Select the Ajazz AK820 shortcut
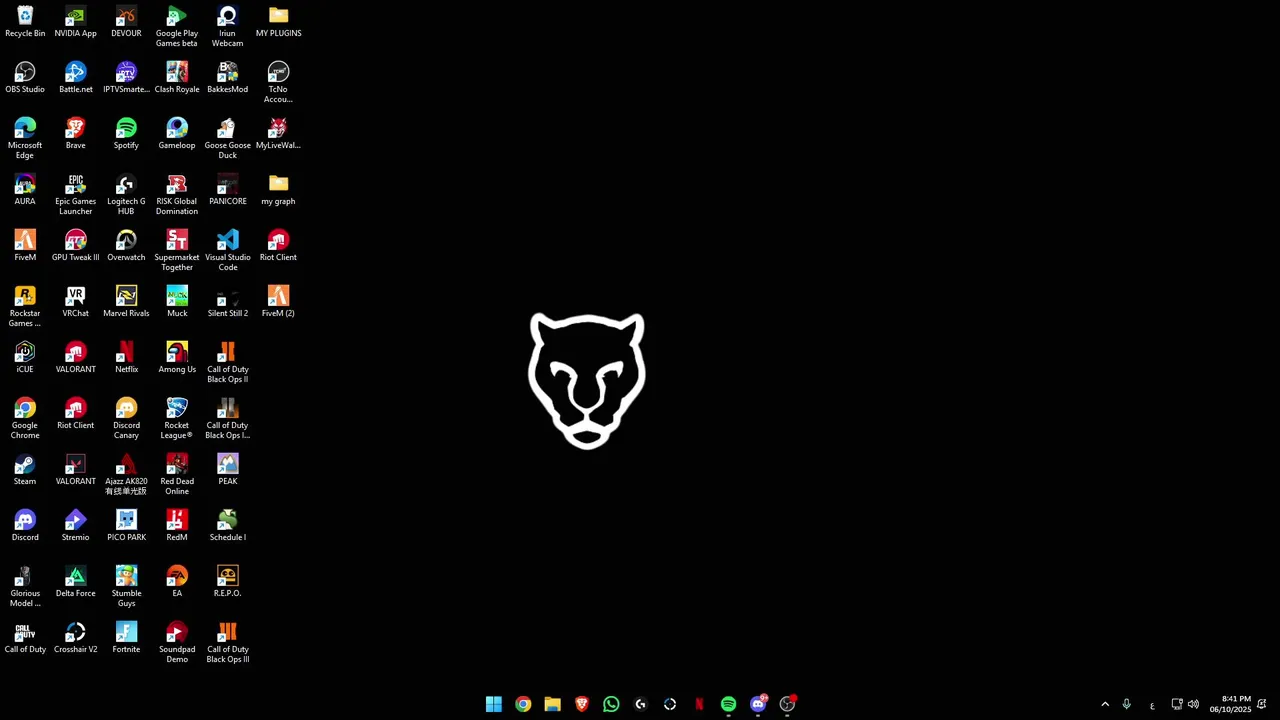 click(126, 474)
